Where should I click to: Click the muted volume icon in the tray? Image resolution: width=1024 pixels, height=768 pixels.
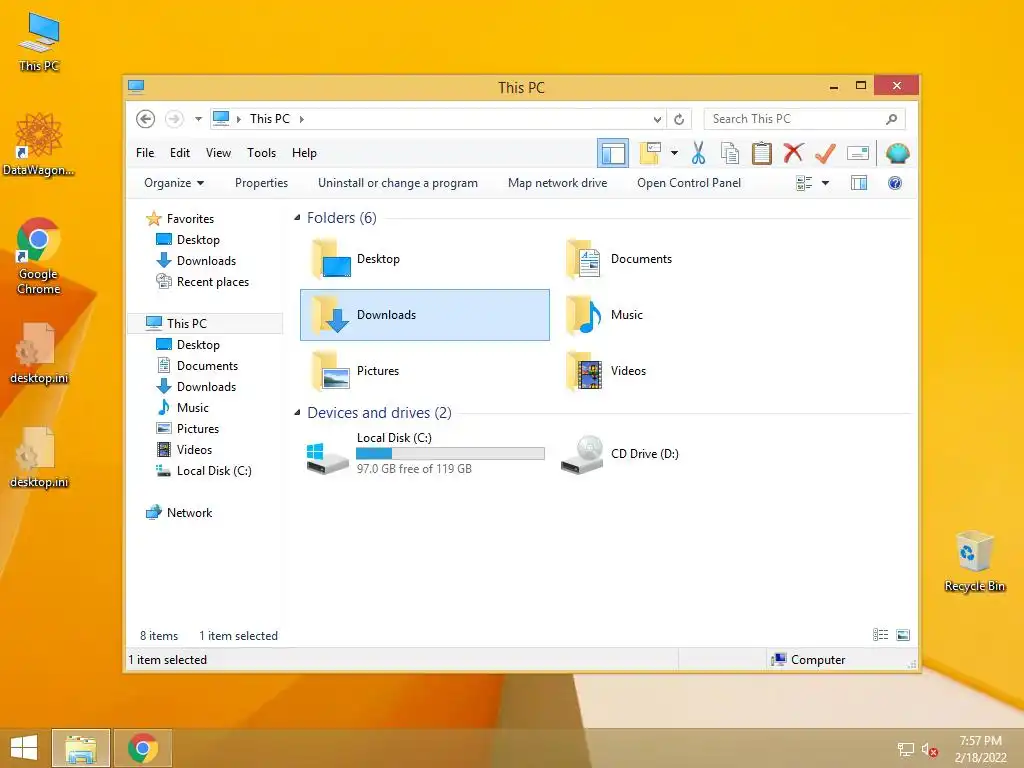click(x=929, y=750)
